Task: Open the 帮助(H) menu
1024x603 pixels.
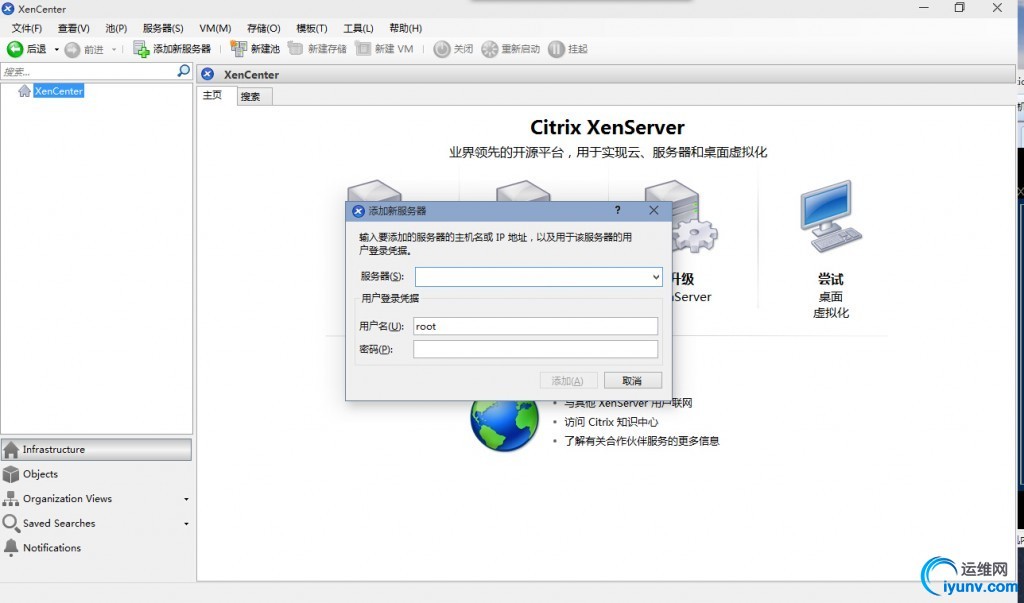Action: point(406,28)
